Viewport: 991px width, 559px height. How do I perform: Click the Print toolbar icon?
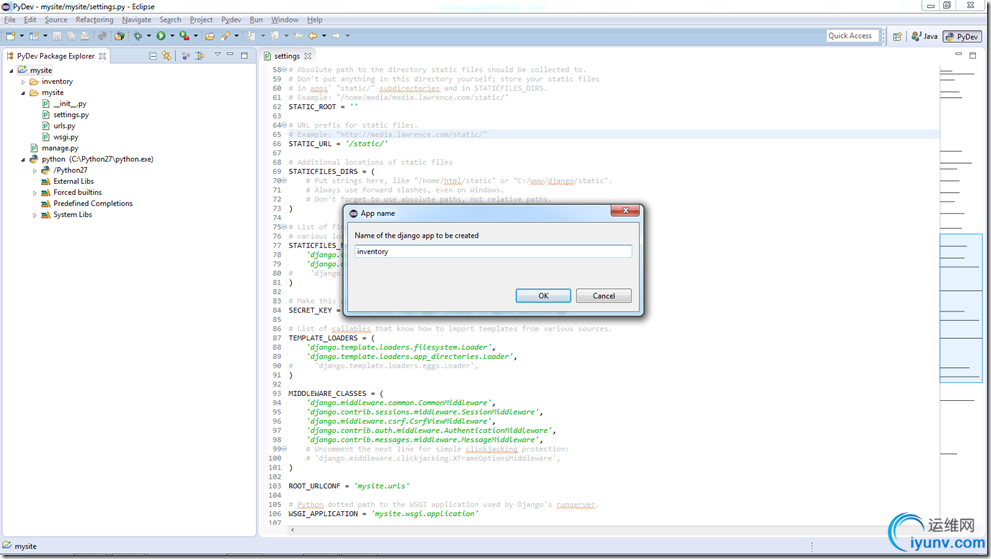pos(85,36)
